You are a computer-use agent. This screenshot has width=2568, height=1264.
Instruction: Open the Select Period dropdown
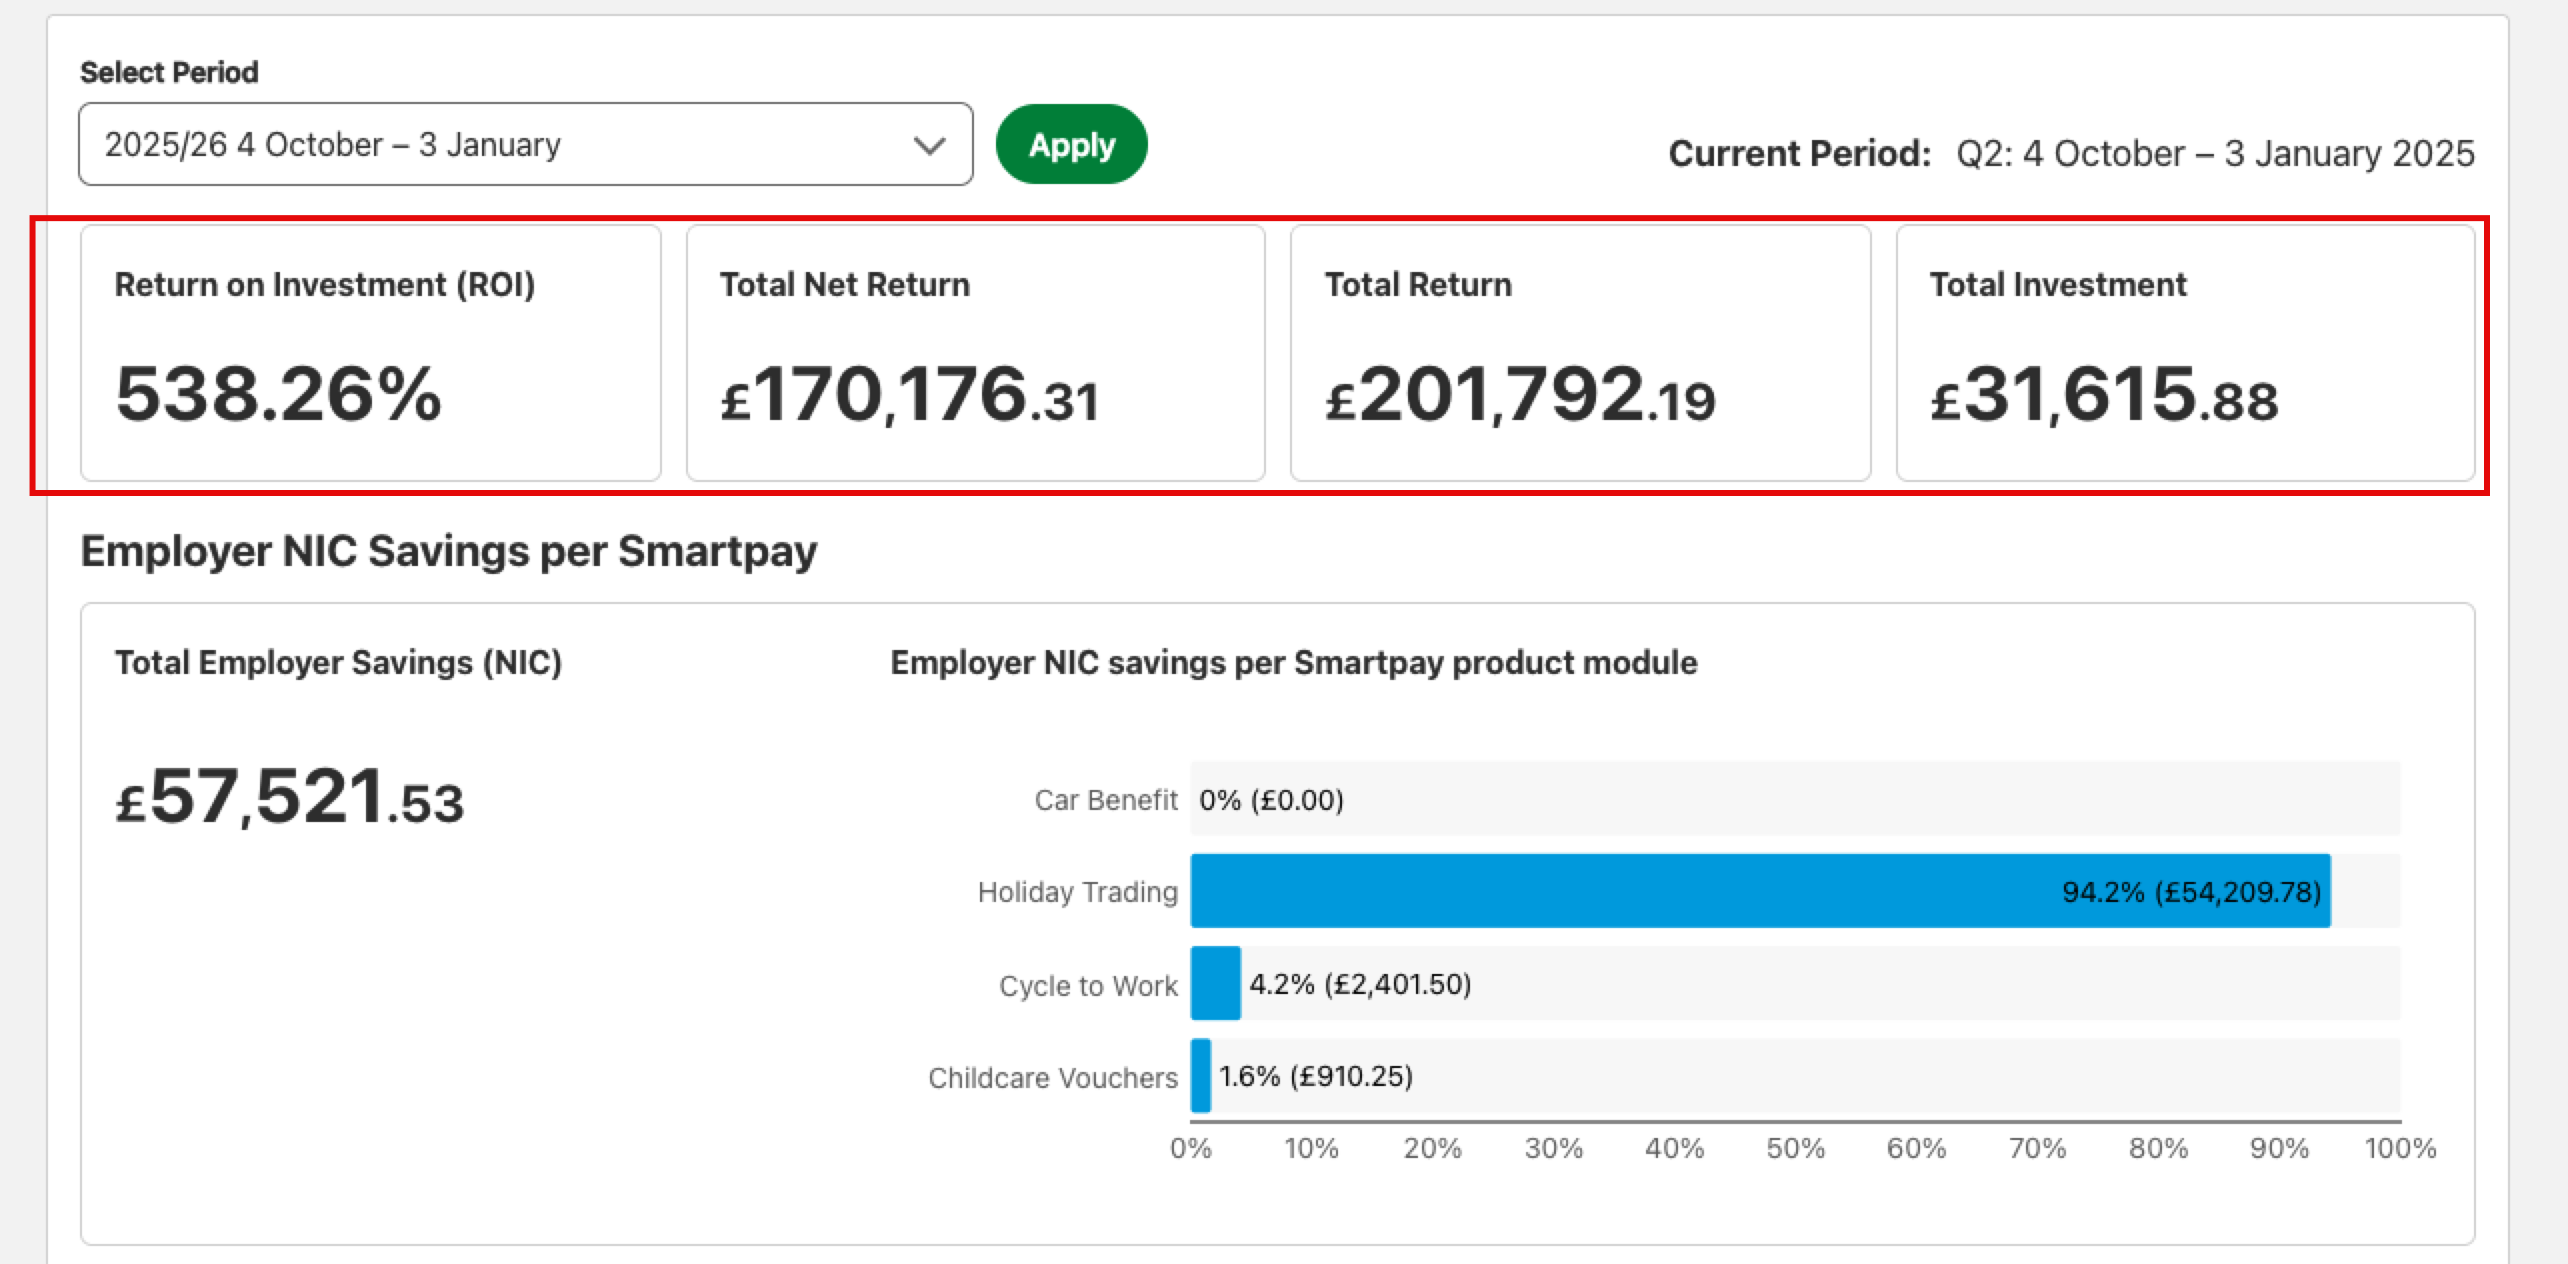[526, 144]
